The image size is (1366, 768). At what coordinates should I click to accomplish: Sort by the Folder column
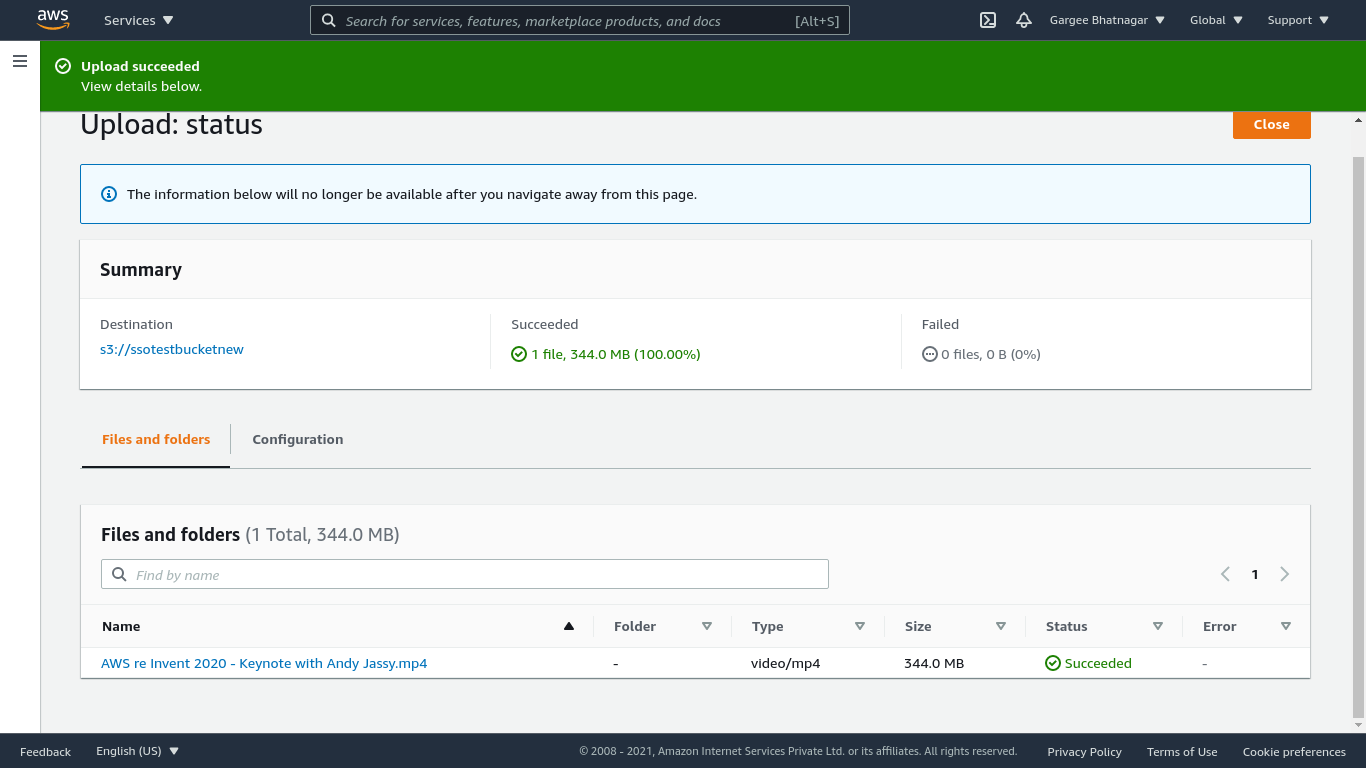tap(707, 626)
